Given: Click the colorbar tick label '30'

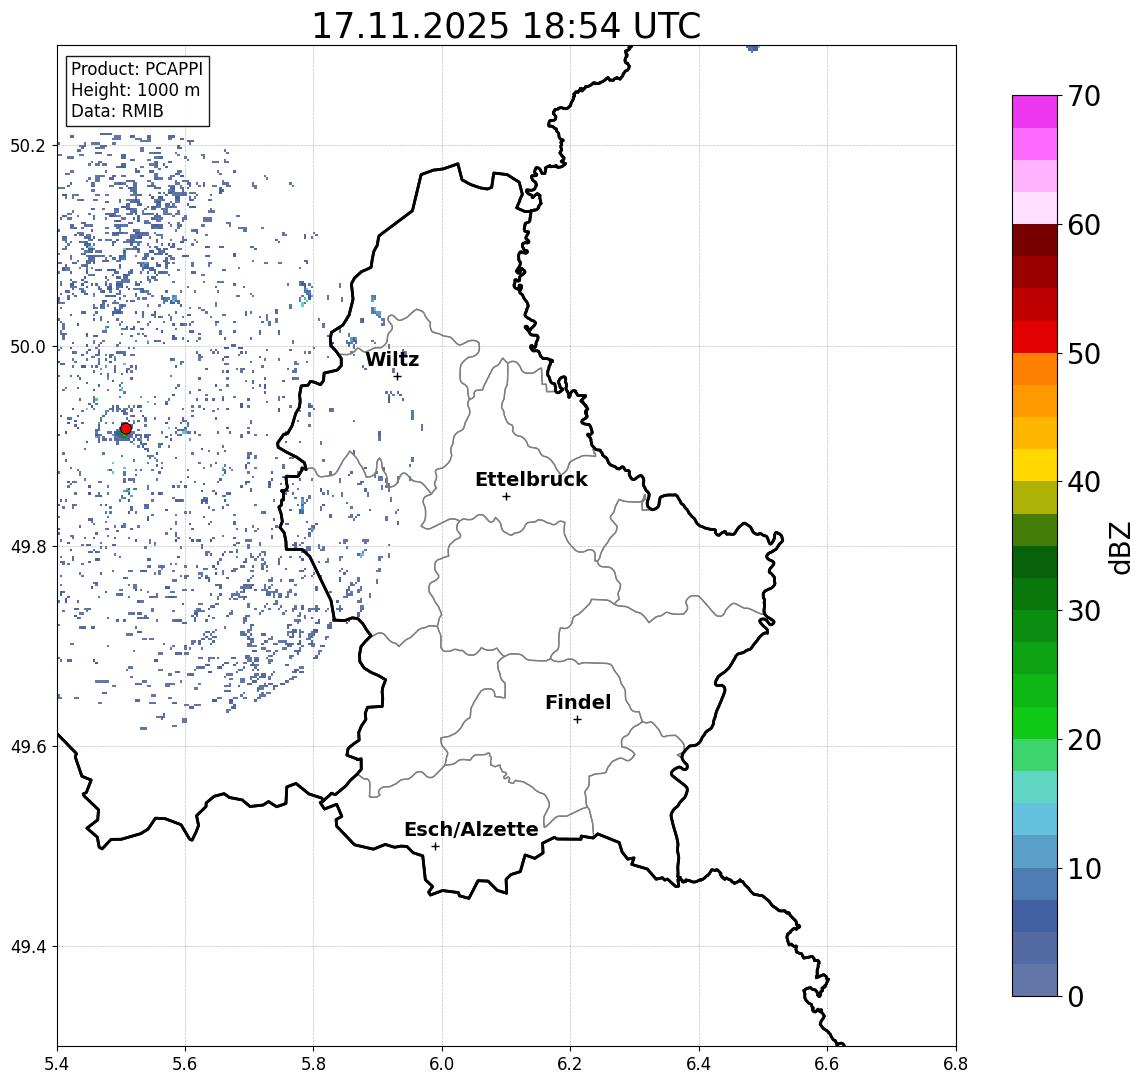Looking at the screenshot, I should pyautogui.click(x=1084, y=611).
